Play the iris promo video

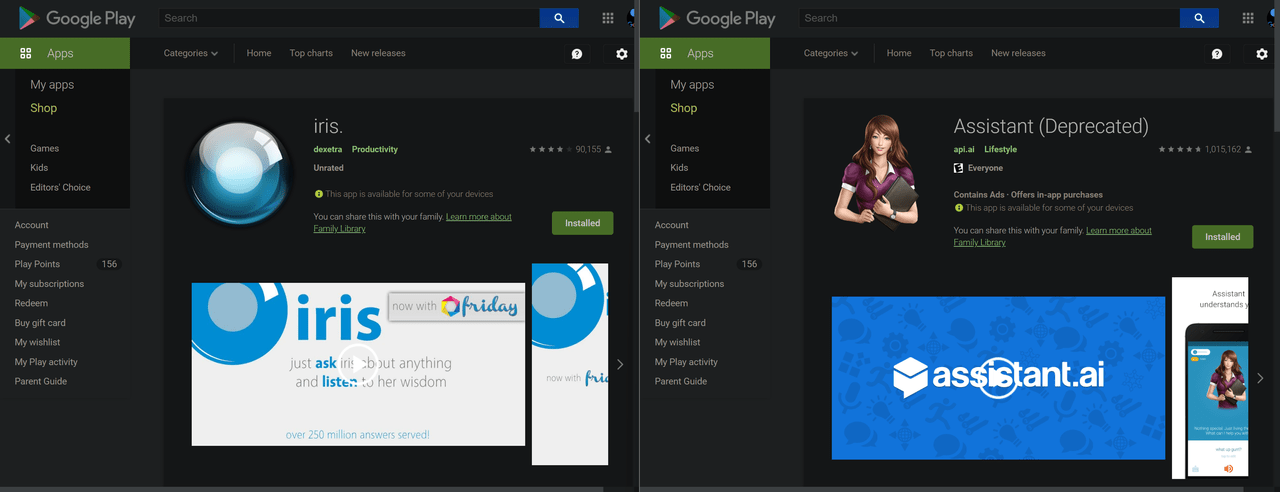point(358,363)
